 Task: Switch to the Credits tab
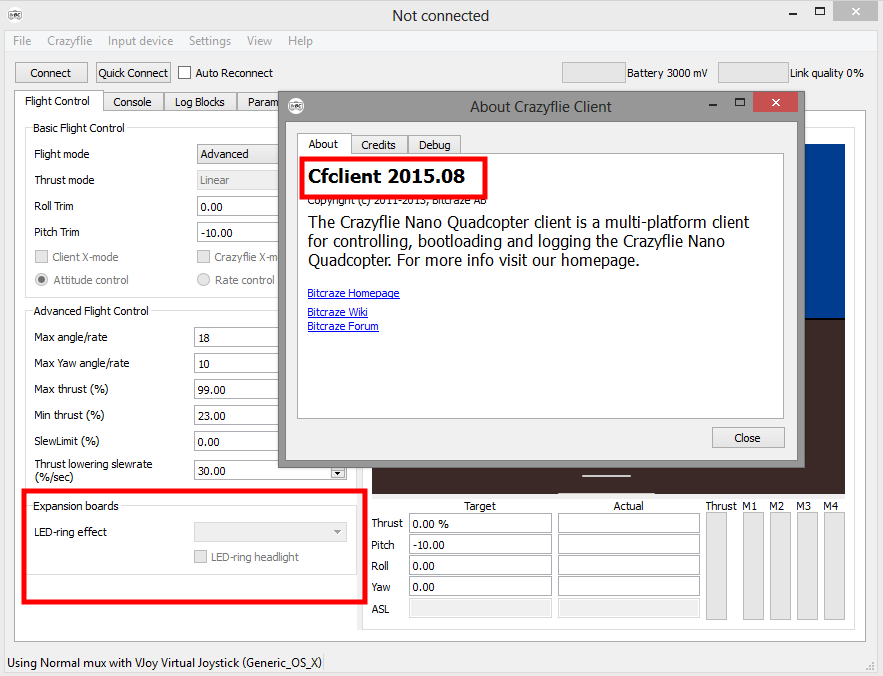(x=378, y=145)
